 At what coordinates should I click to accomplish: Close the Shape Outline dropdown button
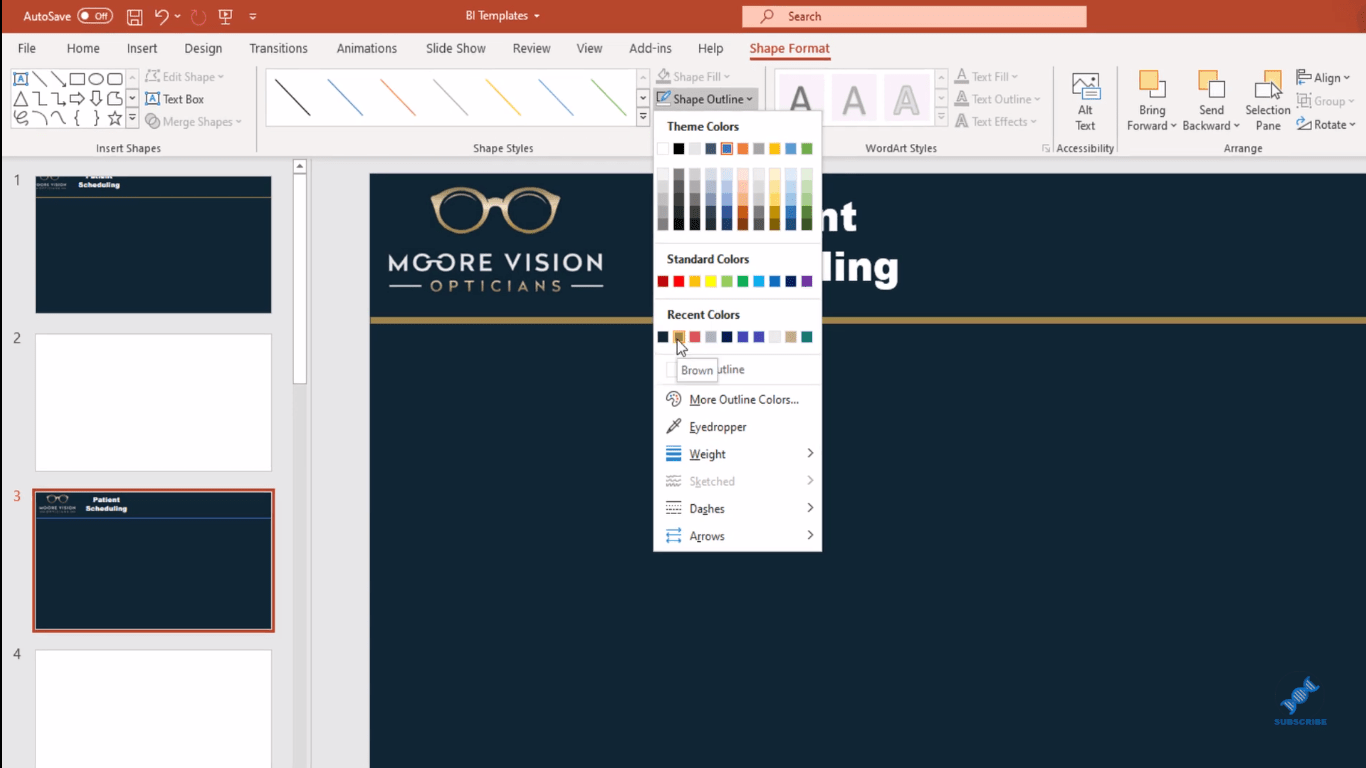706,99
